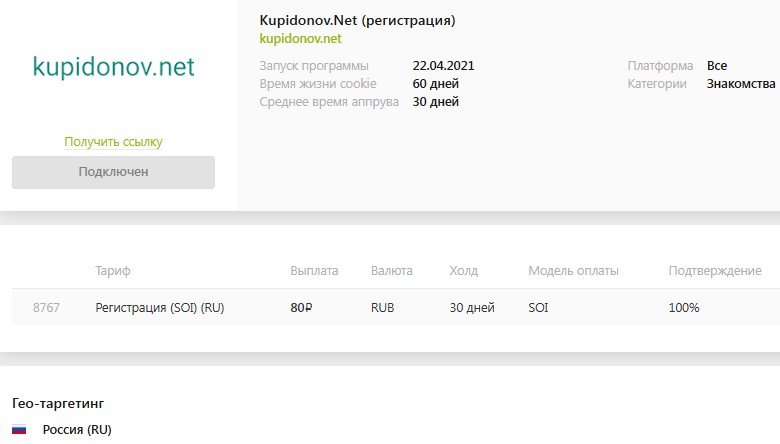Click the 80₽ payout value
This screenshot has height=444, width=780.
pos(300,308)
